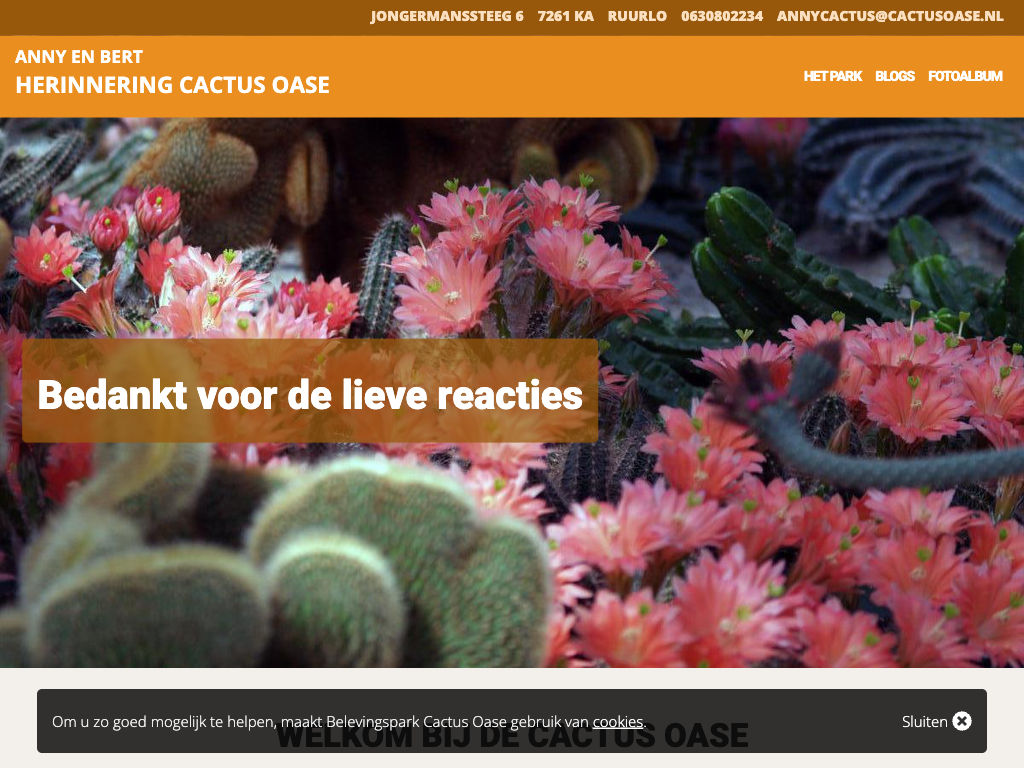Open the cookies link in the notice
Screen dimensions: 1024x768
[617, 721]
